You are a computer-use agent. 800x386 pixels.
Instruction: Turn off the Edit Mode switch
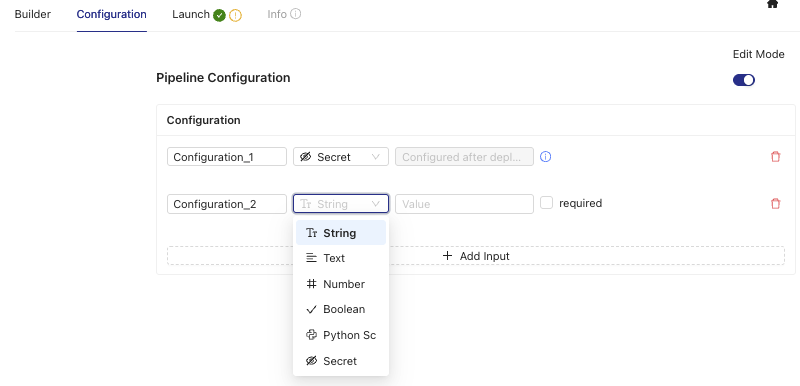(x=743, y=80)
